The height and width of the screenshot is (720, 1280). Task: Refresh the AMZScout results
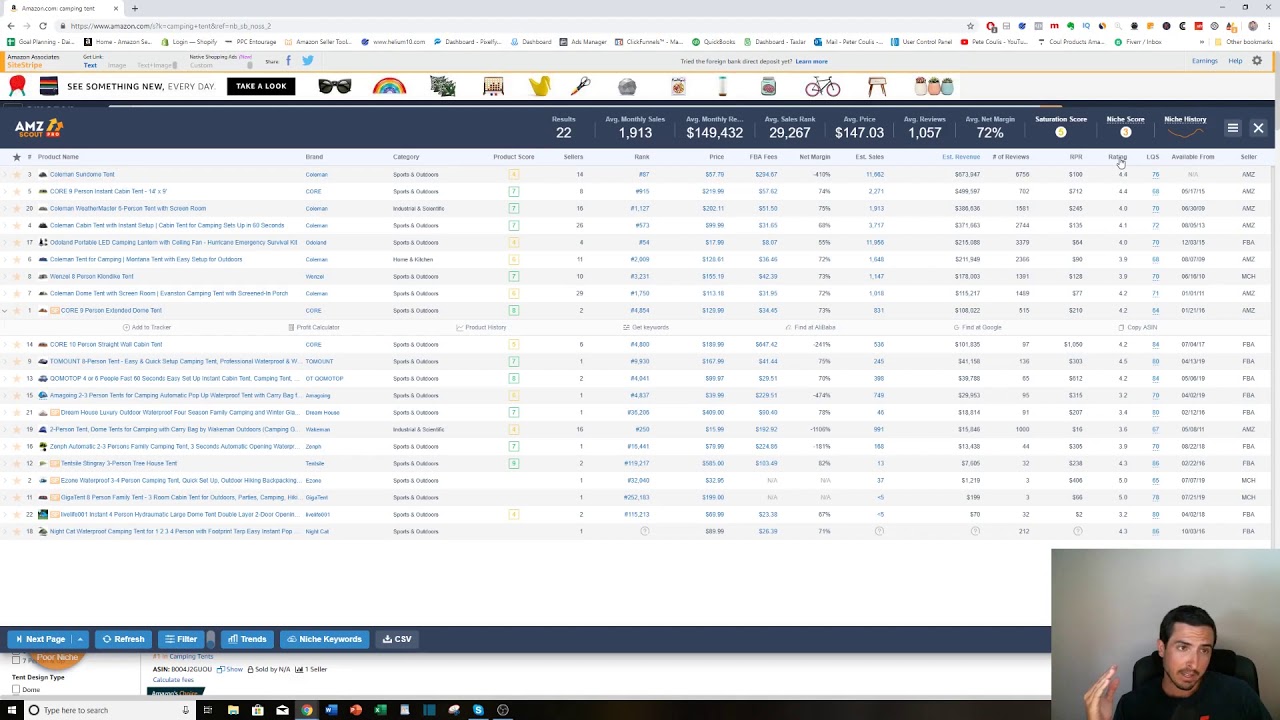123,639
